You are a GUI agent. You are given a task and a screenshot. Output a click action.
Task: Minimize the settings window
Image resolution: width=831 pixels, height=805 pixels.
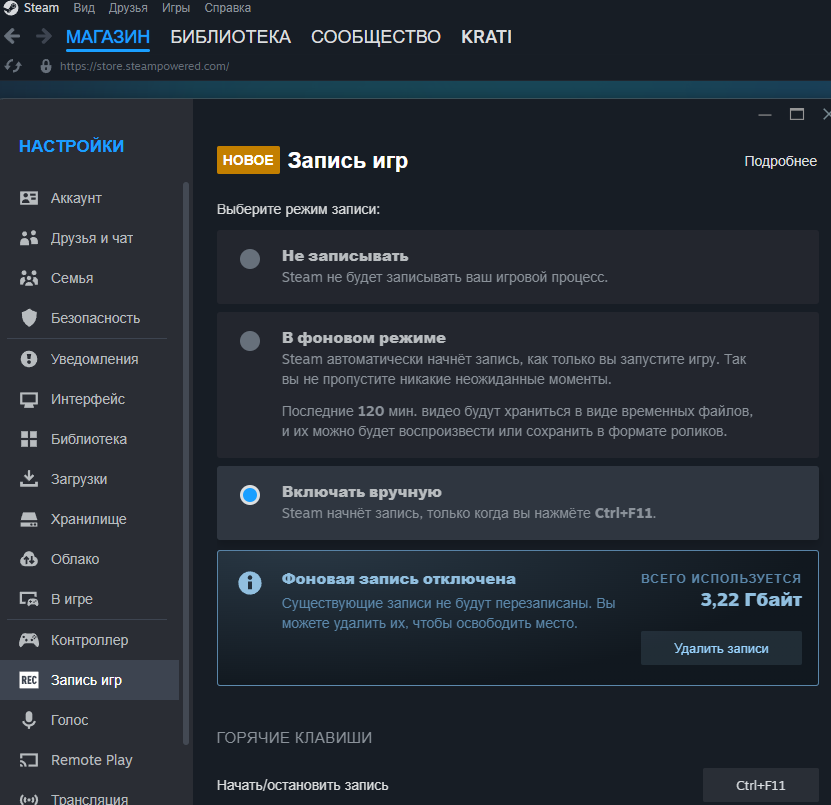(x=765, y=114)
